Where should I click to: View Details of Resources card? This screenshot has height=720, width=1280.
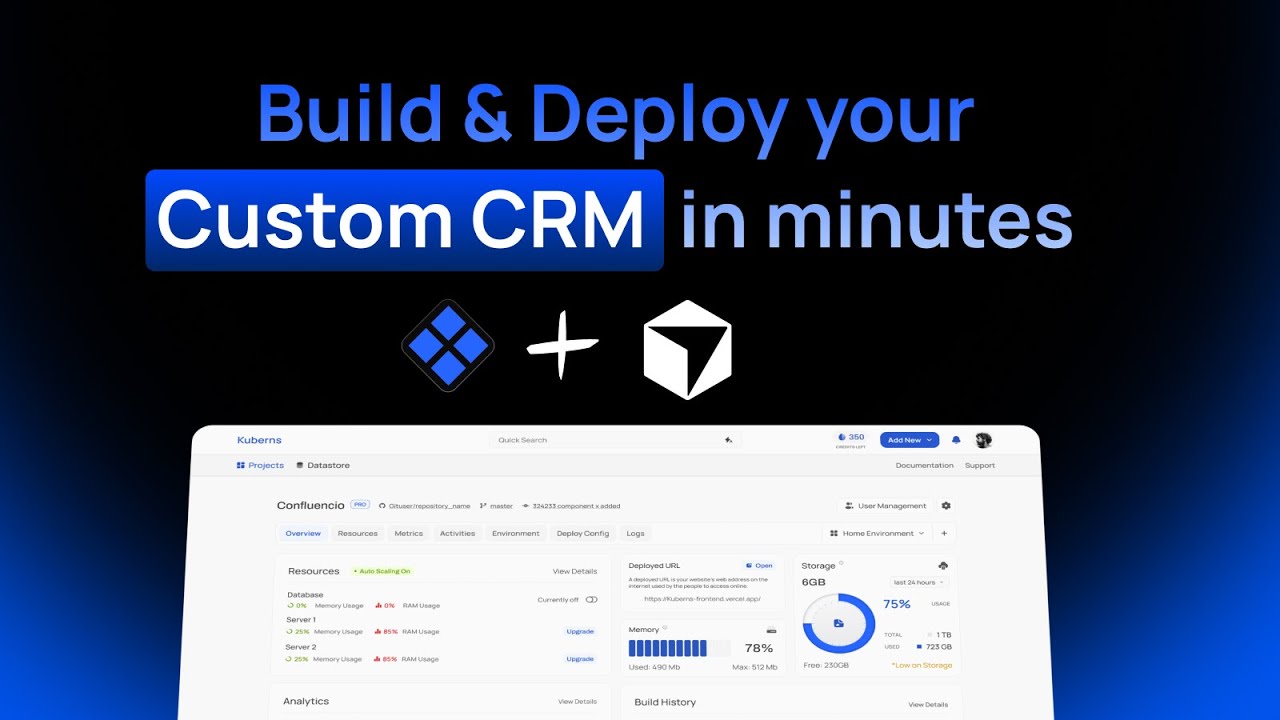click(575, 571)
